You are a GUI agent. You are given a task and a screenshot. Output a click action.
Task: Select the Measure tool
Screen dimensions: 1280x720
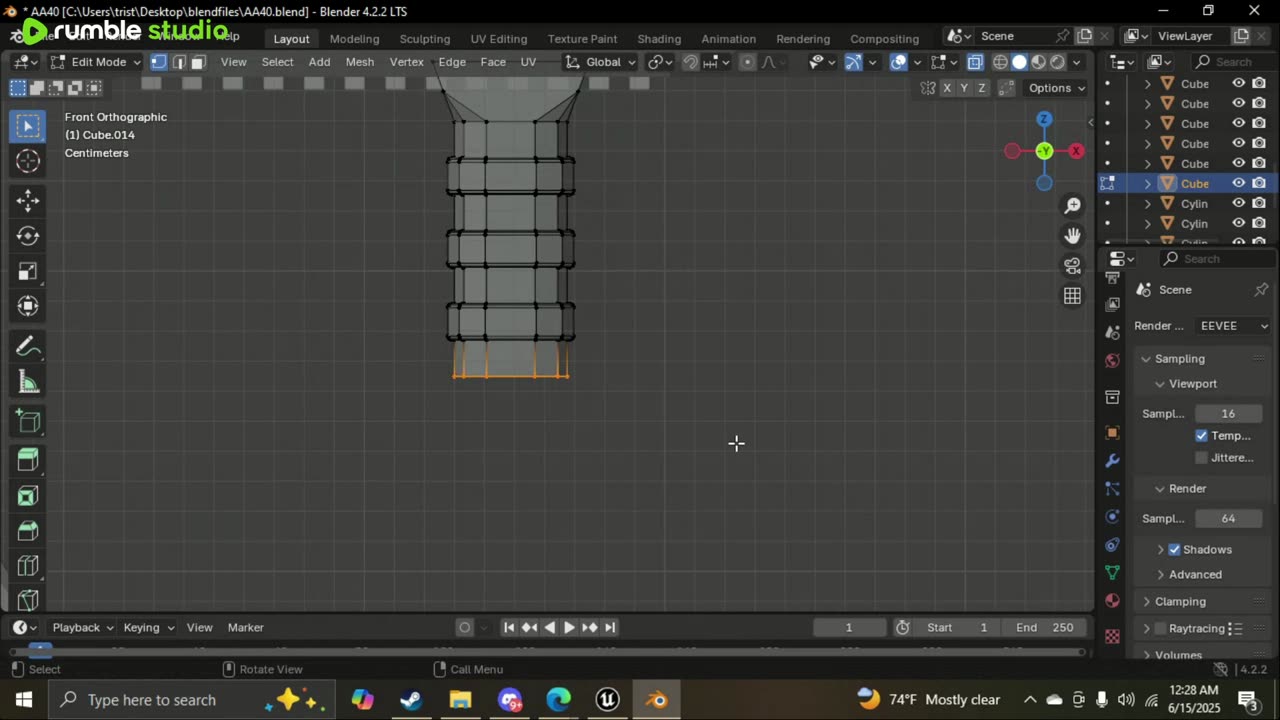28,383
